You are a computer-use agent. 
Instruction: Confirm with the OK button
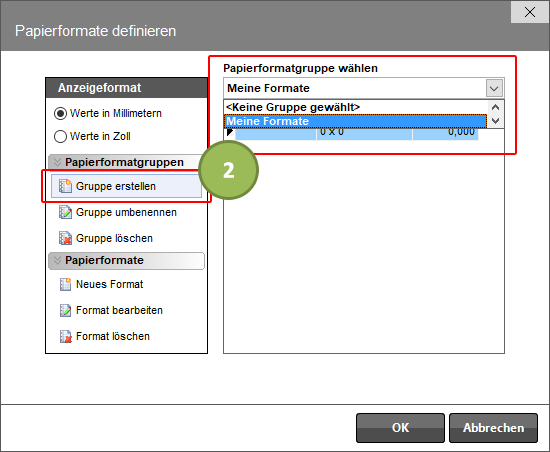point(400,428)
